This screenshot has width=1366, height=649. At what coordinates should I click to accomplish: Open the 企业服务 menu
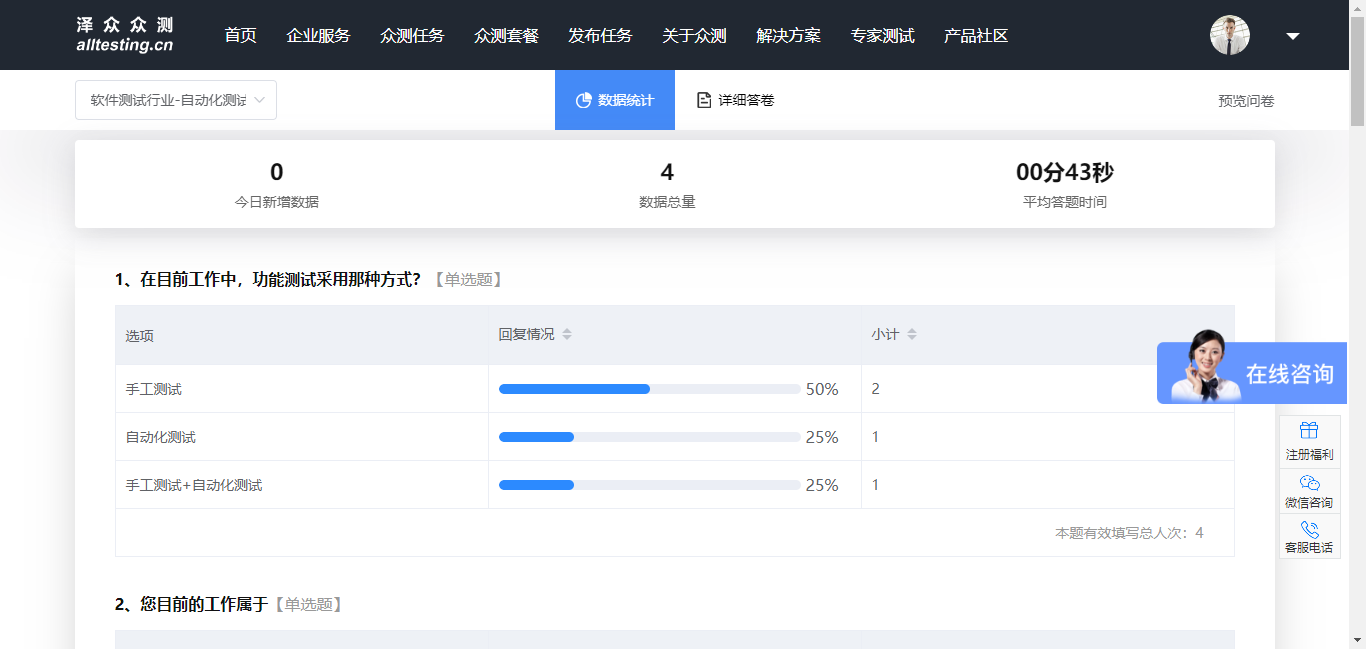tap(318, 35)
